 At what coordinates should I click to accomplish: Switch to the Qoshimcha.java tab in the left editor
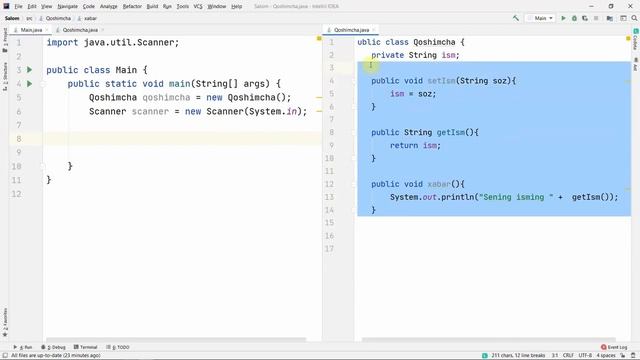click(80, 30)
